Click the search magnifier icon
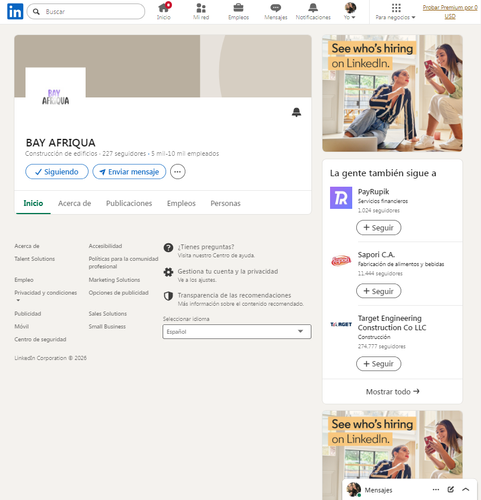Viewport: 481px width, 500px height. 36,12
